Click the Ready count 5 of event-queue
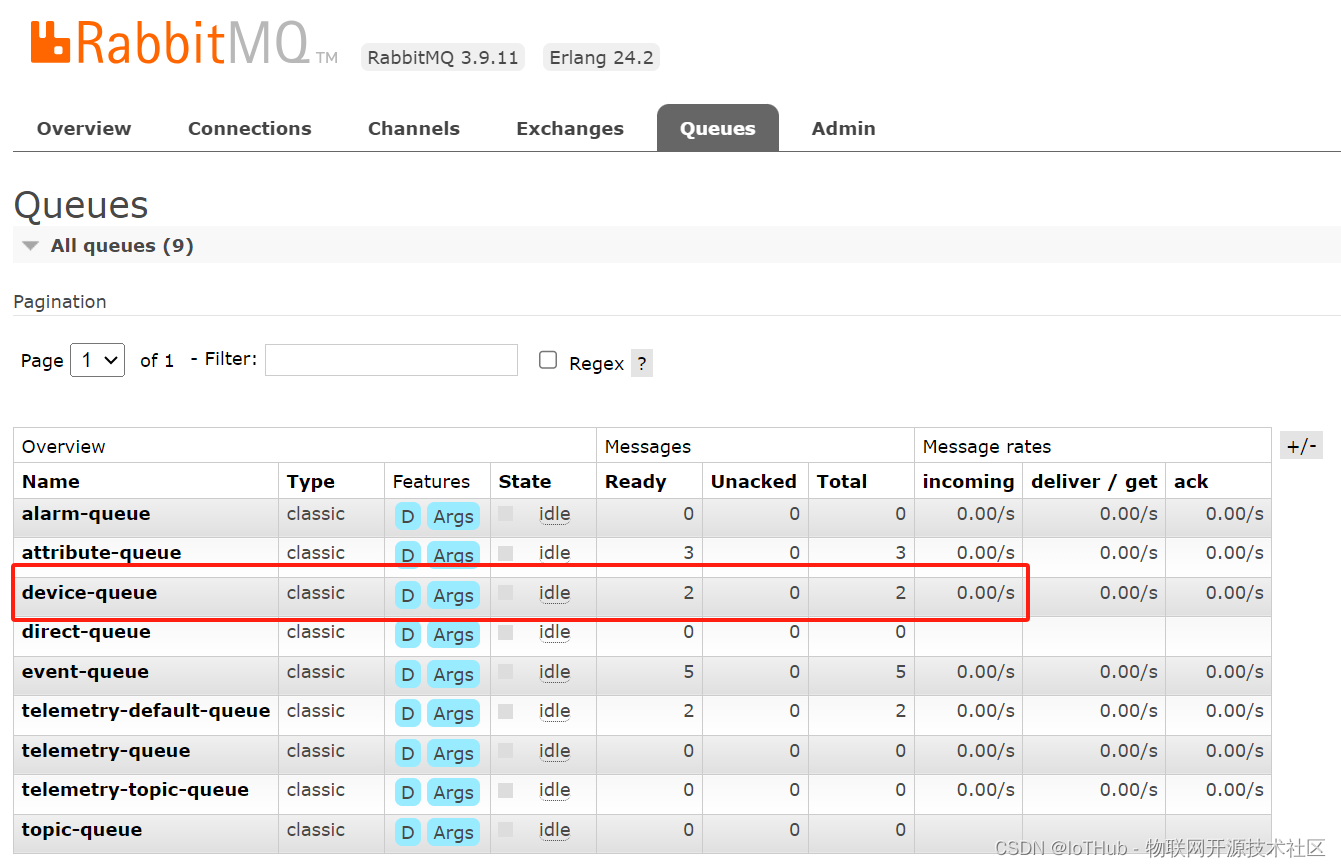The width and height of the screenshot is (1341, 867). [x=688, y=672]
